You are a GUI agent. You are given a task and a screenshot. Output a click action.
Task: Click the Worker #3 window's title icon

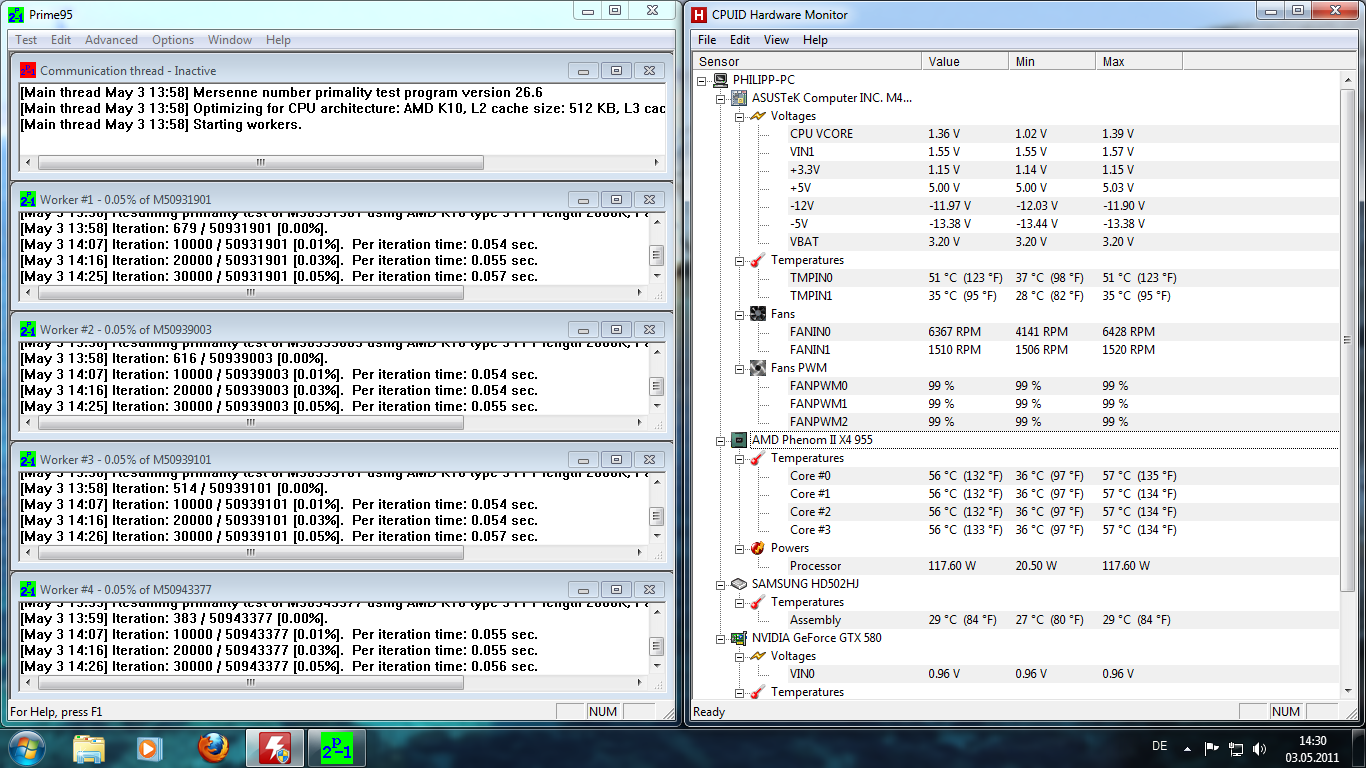(28, 460)
